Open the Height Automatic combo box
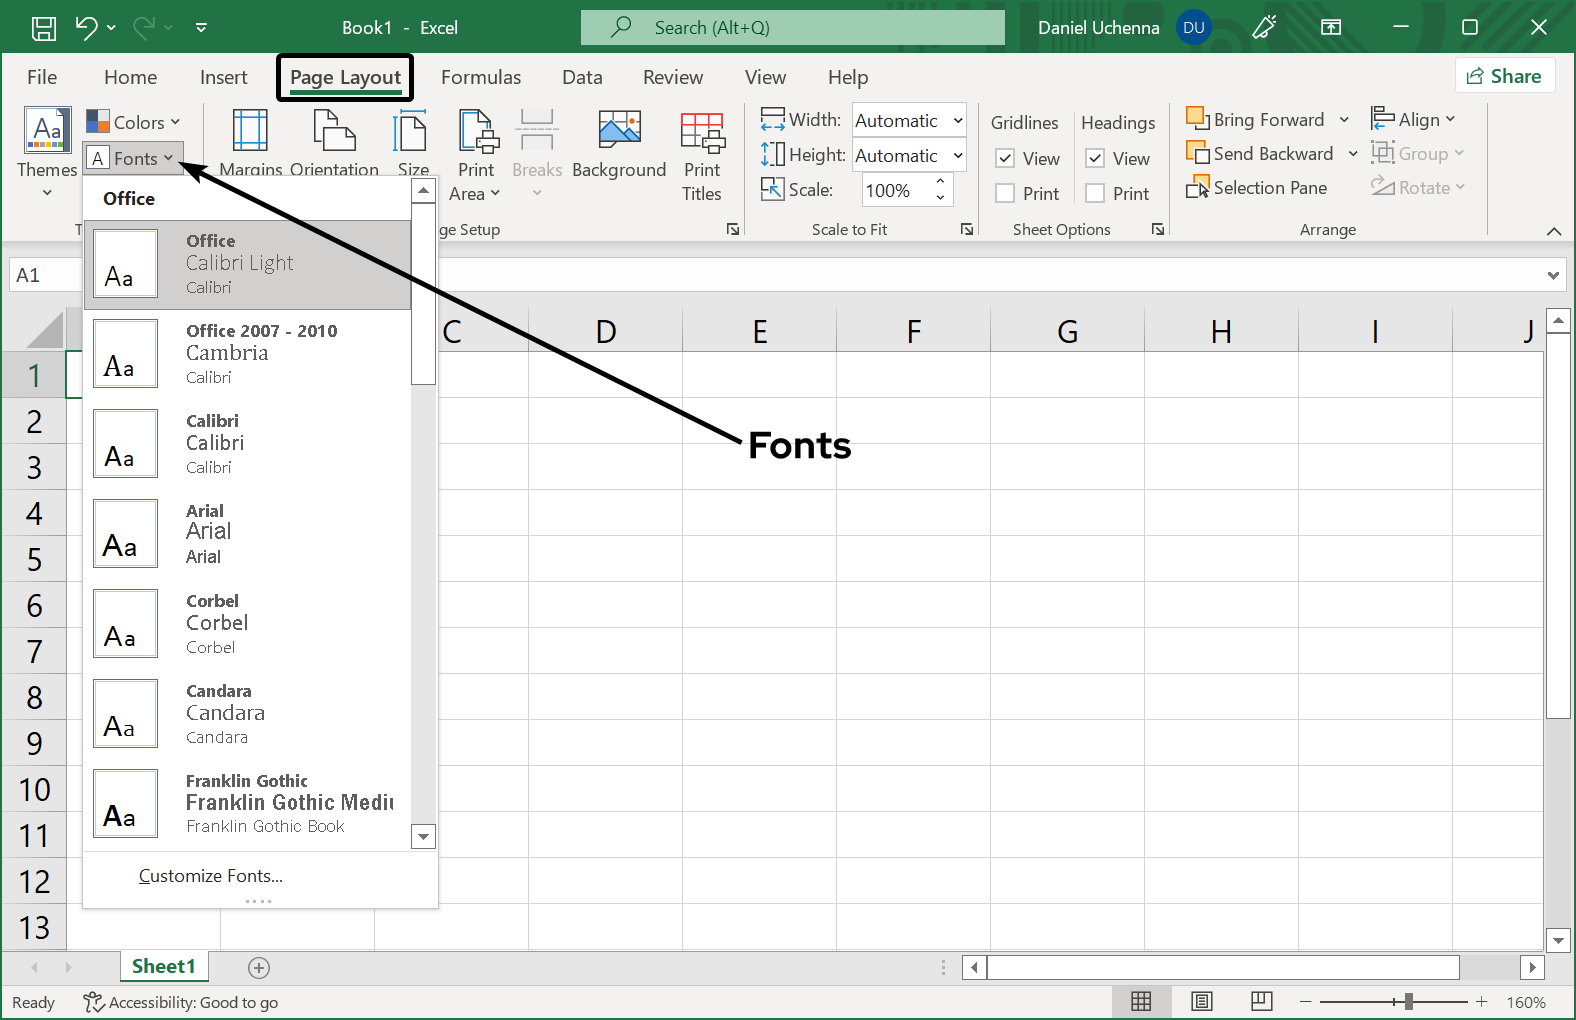 point(909,156)
